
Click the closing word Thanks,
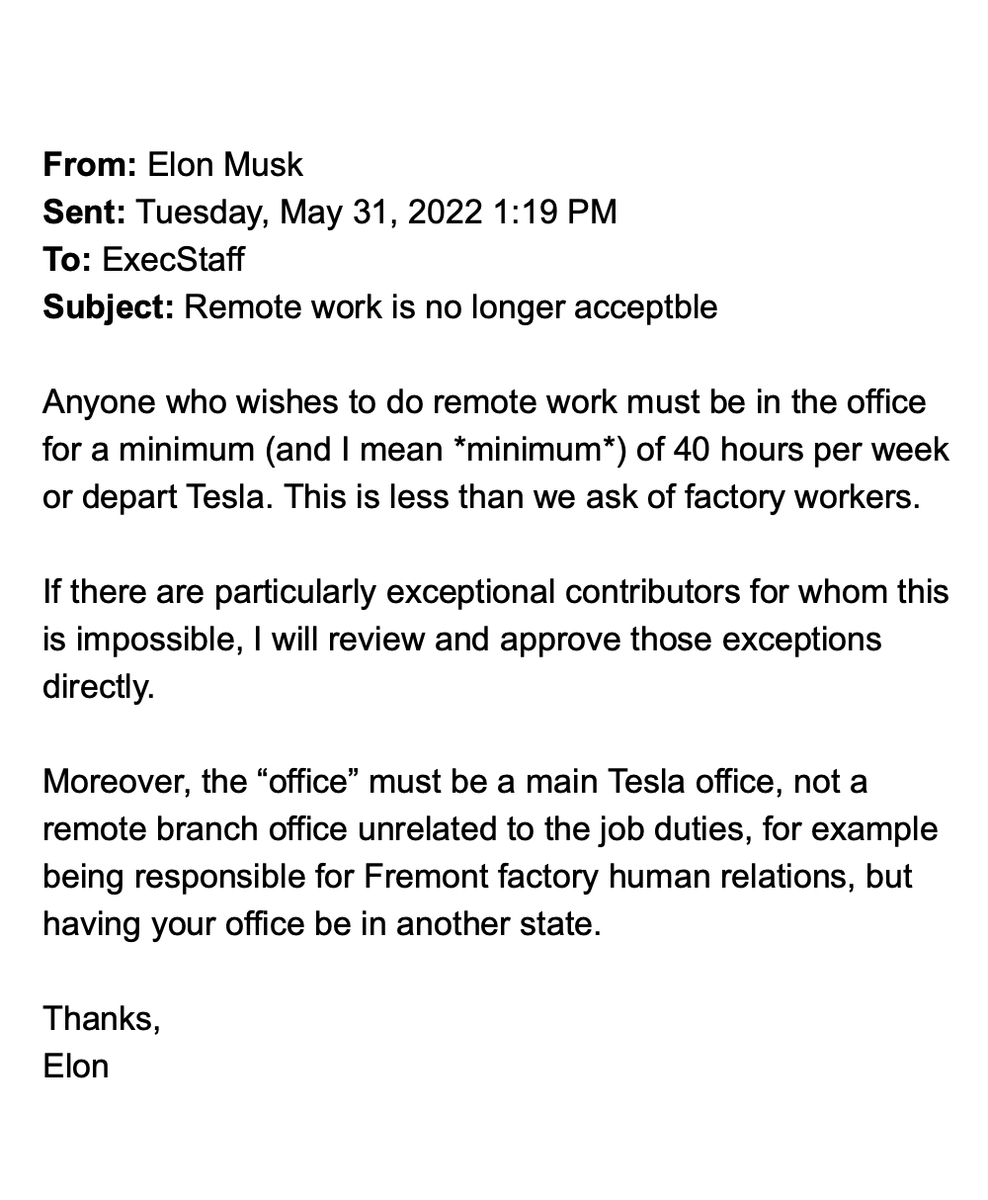[102, 1021]
